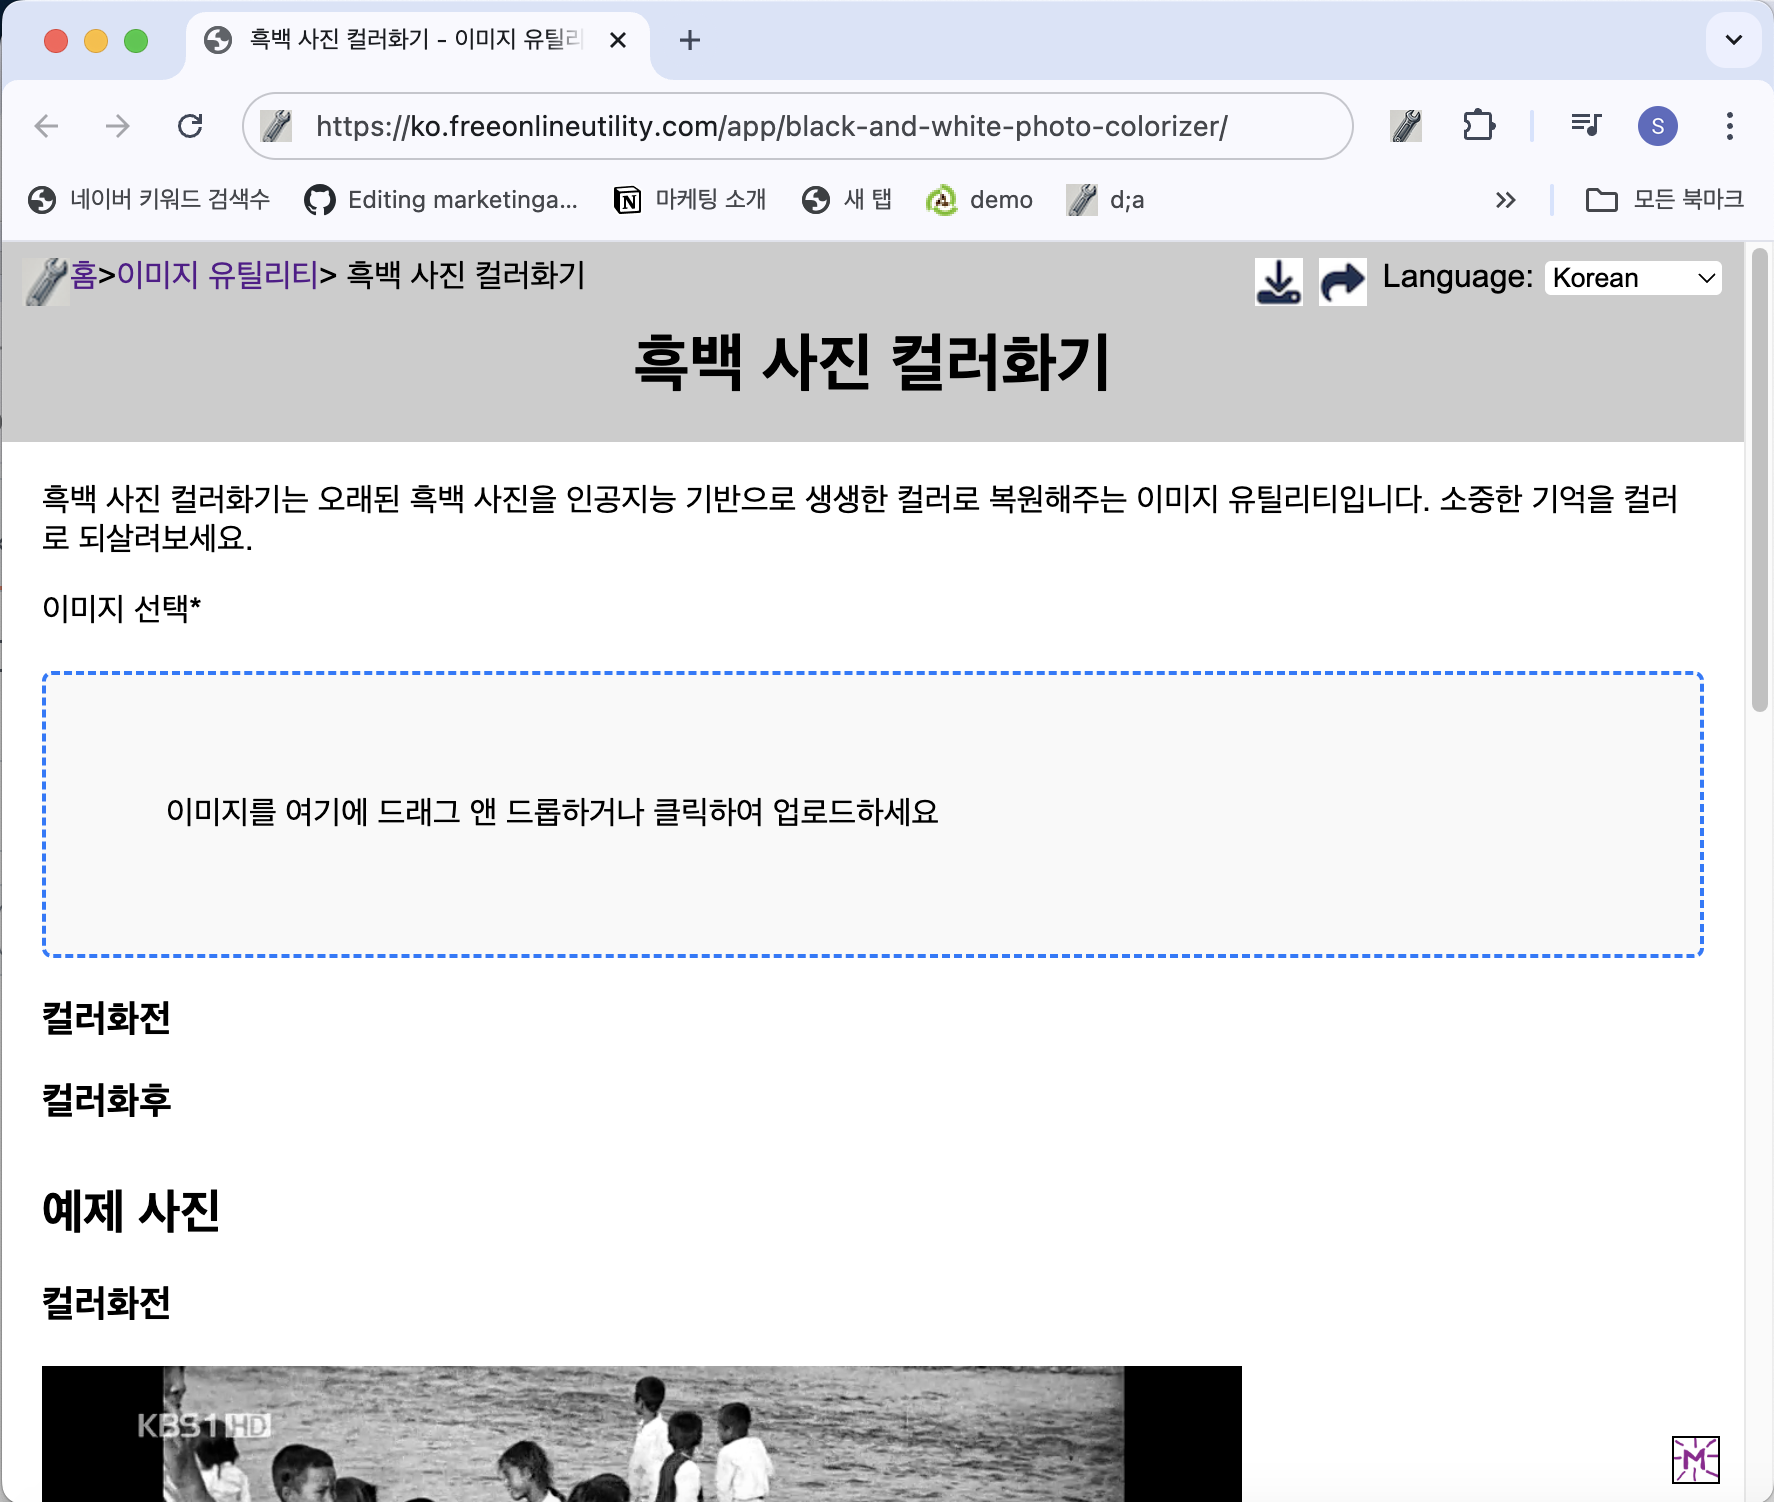
Task: Click the 예제 사진 heading
Action: 131,1211
